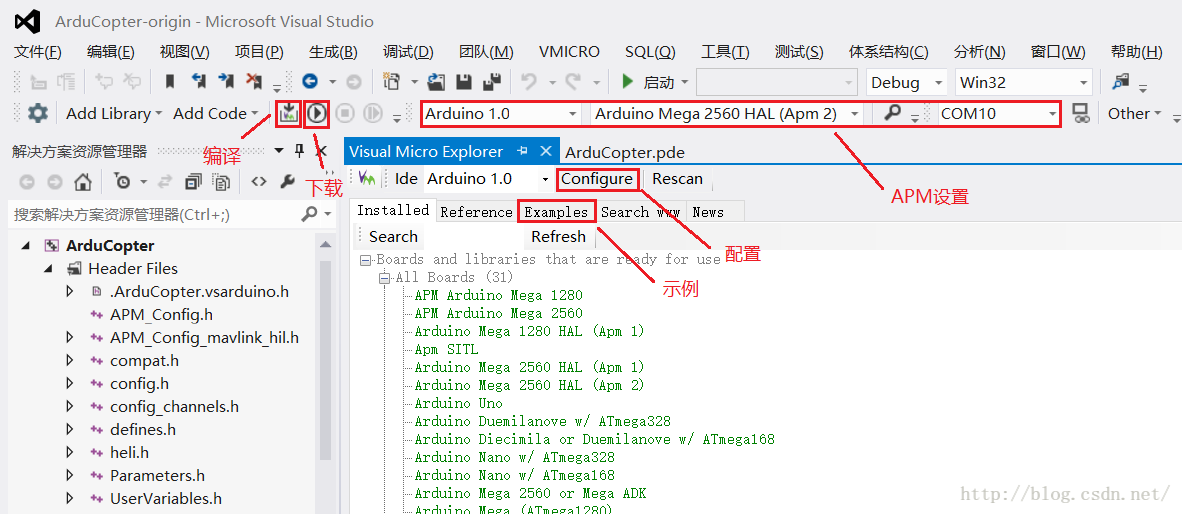Click the Navigate Backward blue arrow

pyautogui.click(x=309, y=81)
